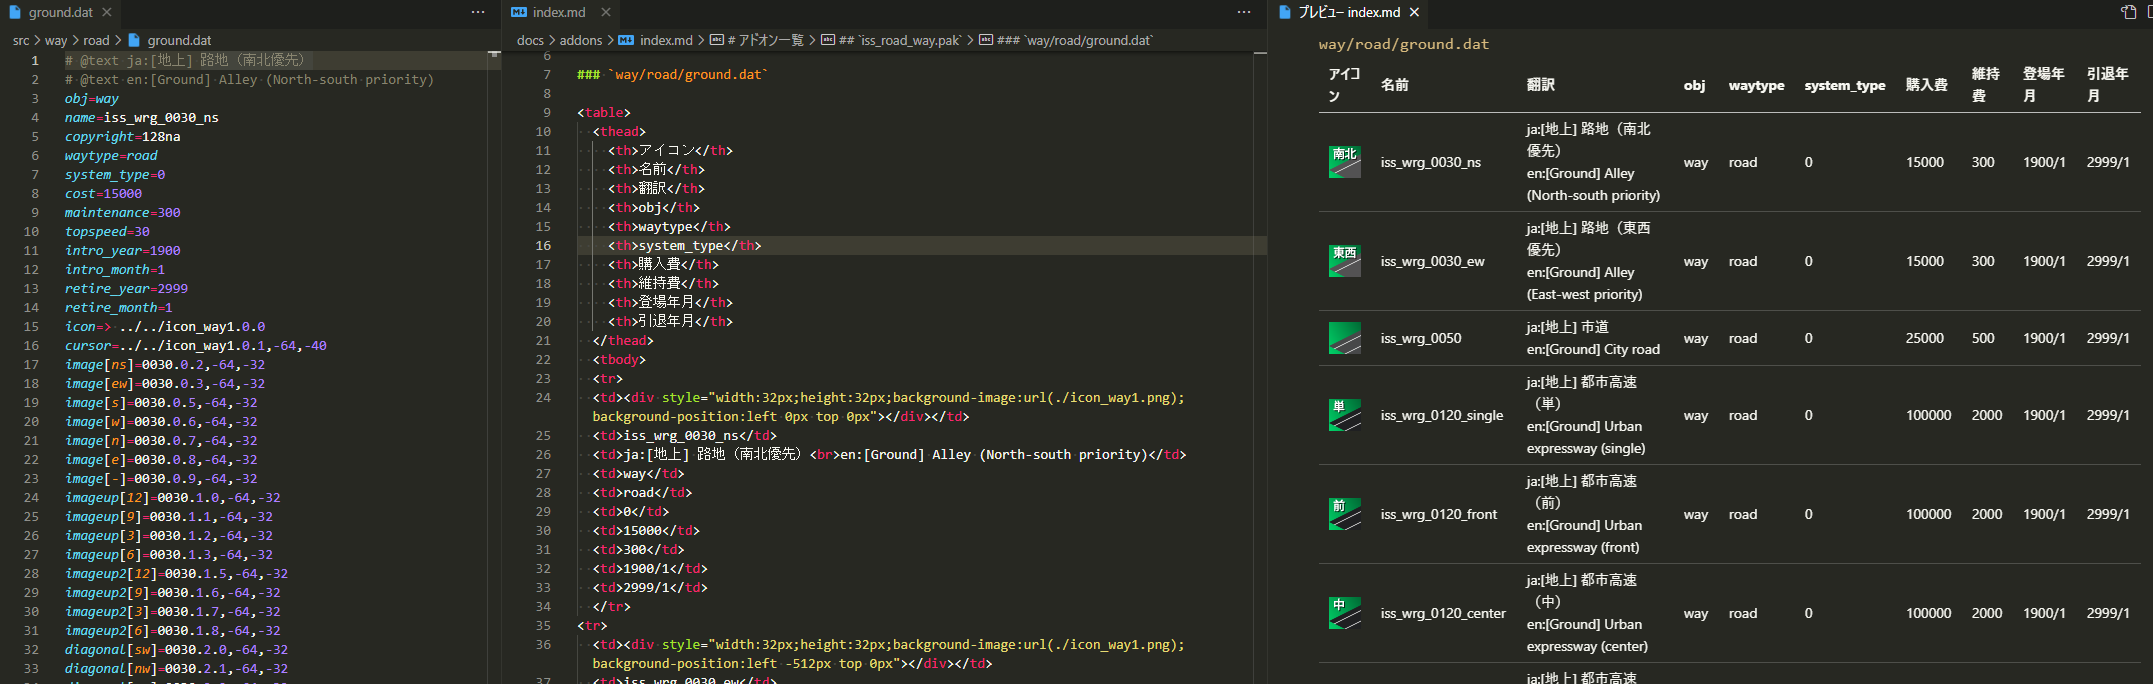Click the iss_wrg_0030_ew name cell in preview

click(1433, 261)
